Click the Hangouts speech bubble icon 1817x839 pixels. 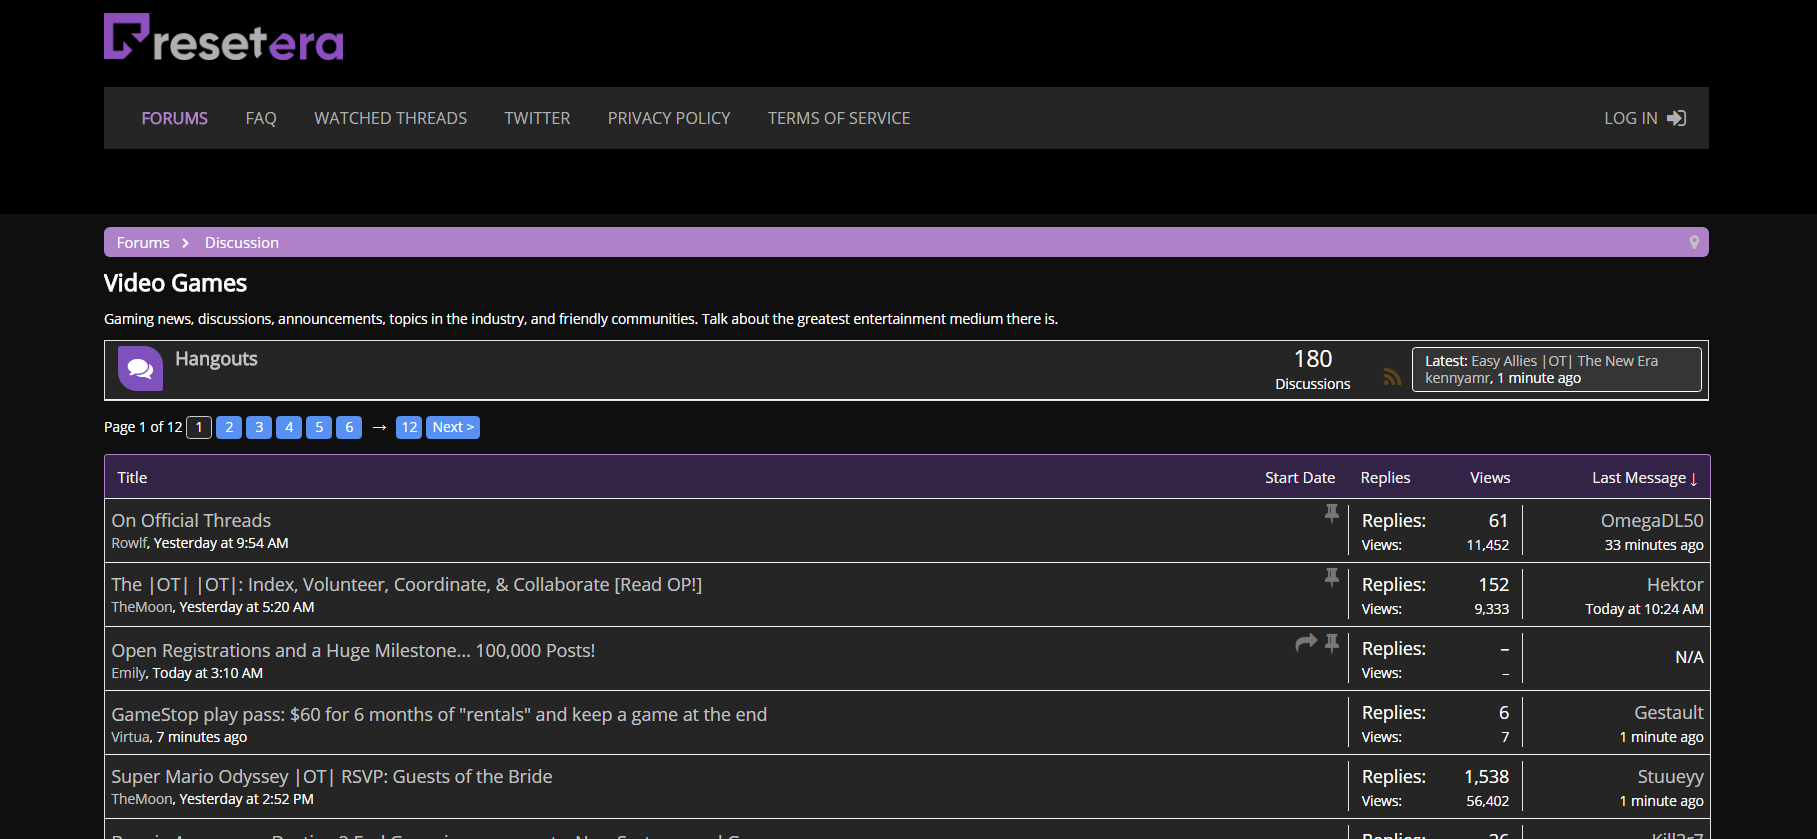click(140, 369)
